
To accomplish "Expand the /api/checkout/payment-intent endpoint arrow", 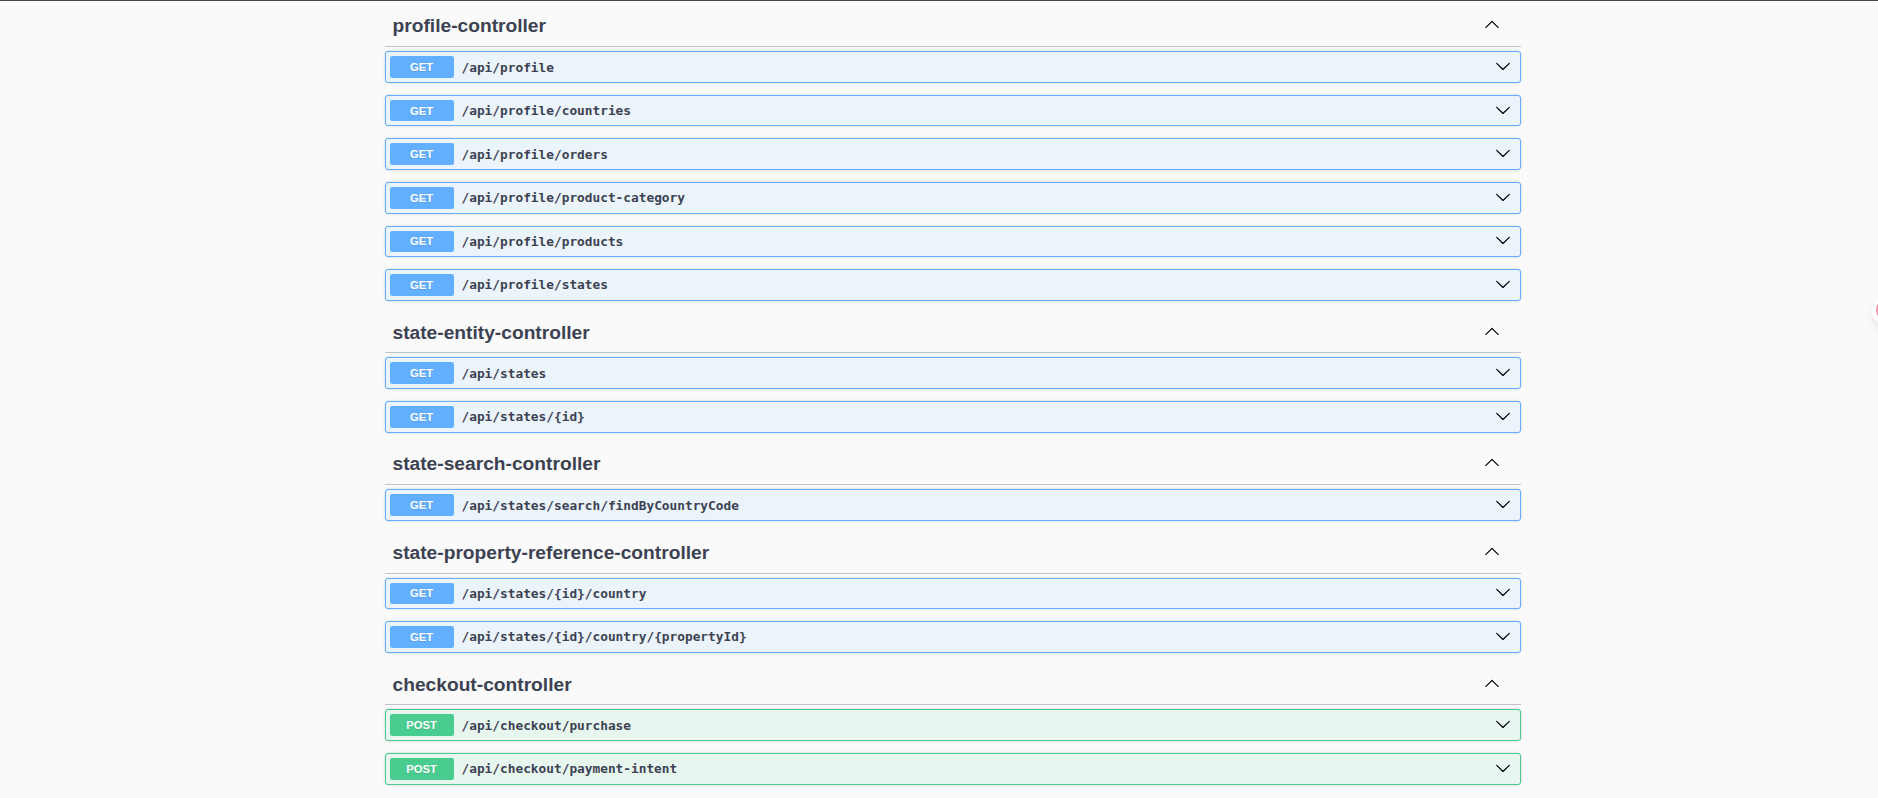I will (1502, 769).
